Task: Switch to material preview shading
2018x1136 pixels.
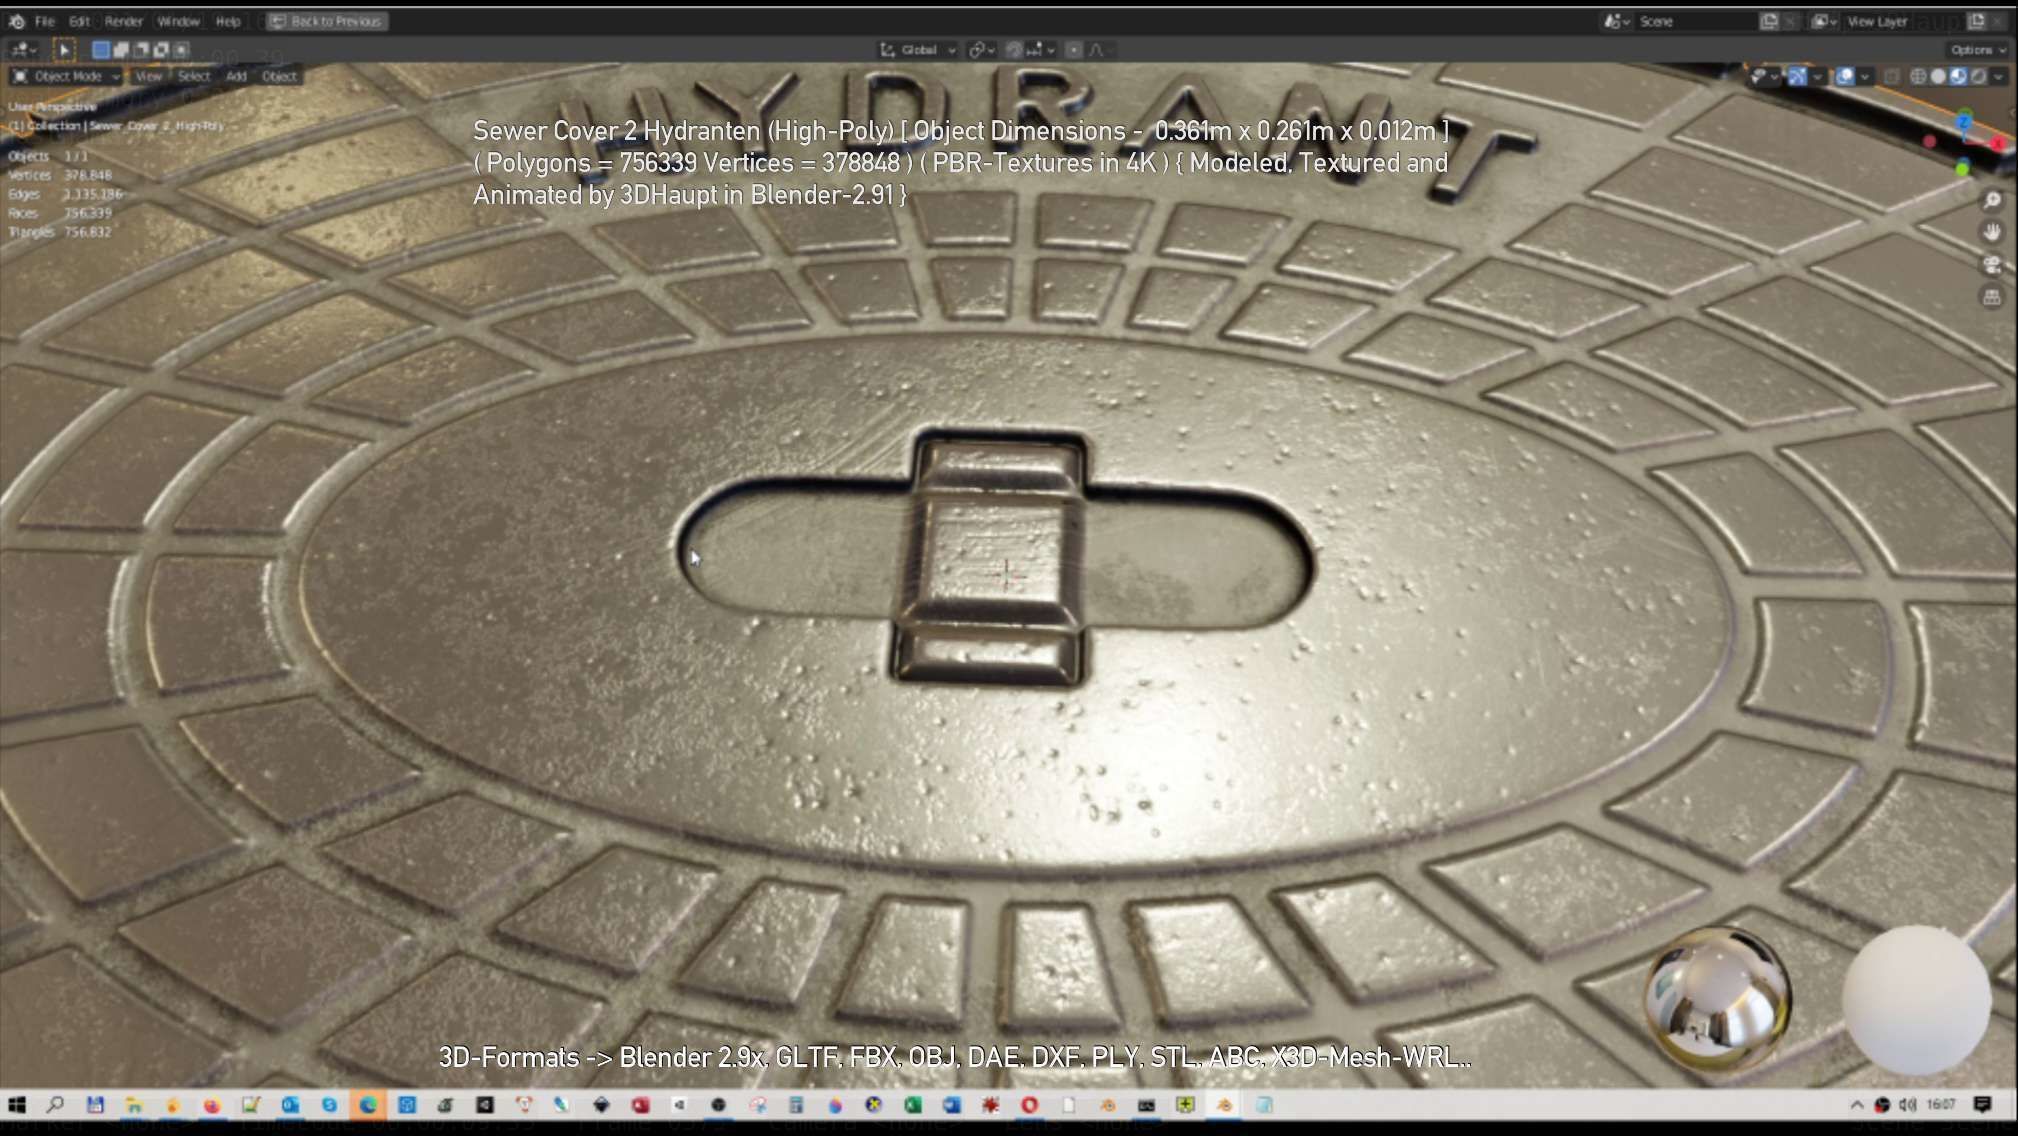Action: [1958, 76]
